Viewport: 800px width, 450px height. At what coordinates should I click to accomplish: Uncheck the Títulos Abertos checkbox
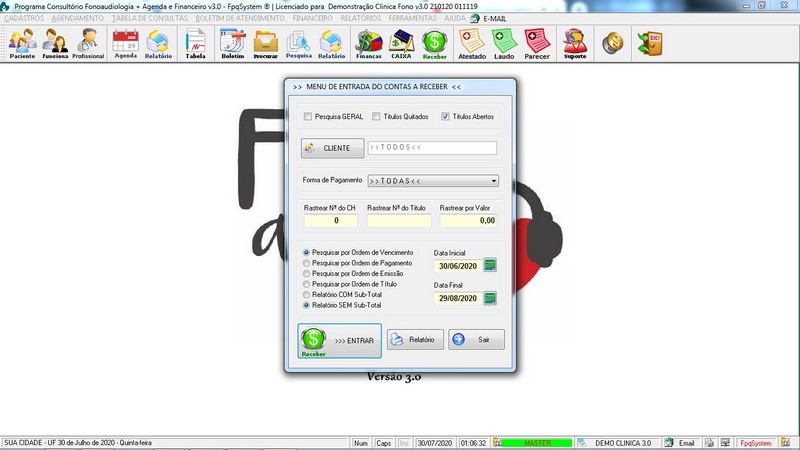click(446, 117)
